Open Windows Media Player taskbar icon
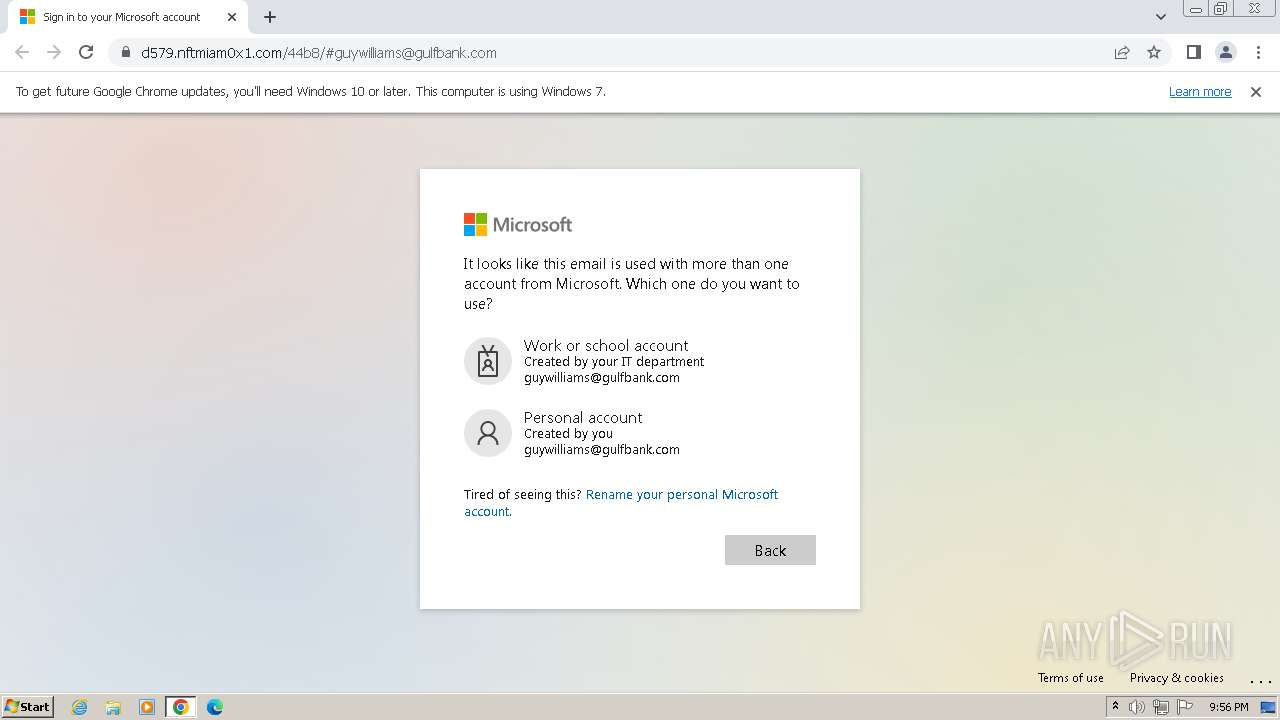Image resolution: width=1280 pixels, height=720 pixels. tap(147, 707)
